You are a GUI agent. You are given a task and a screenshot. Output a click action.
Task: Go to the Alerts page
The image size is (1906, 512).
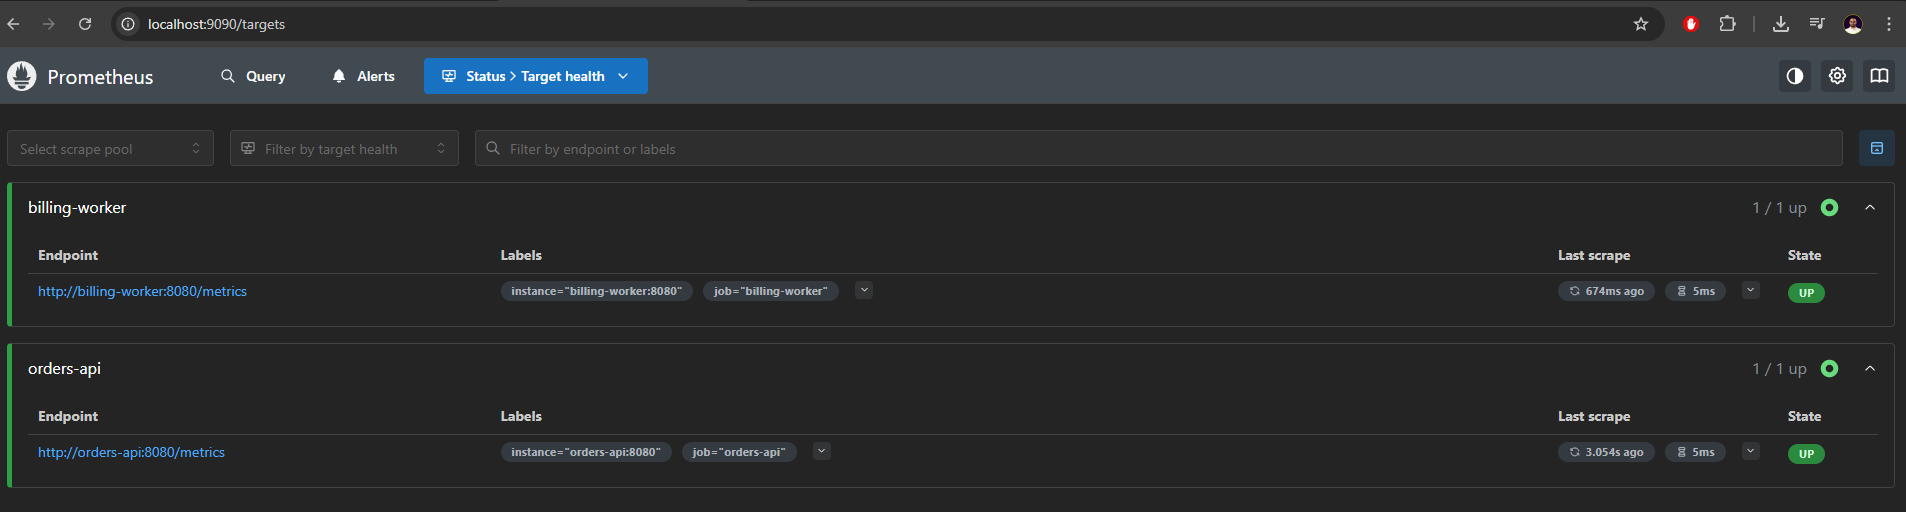pos(363,76)
